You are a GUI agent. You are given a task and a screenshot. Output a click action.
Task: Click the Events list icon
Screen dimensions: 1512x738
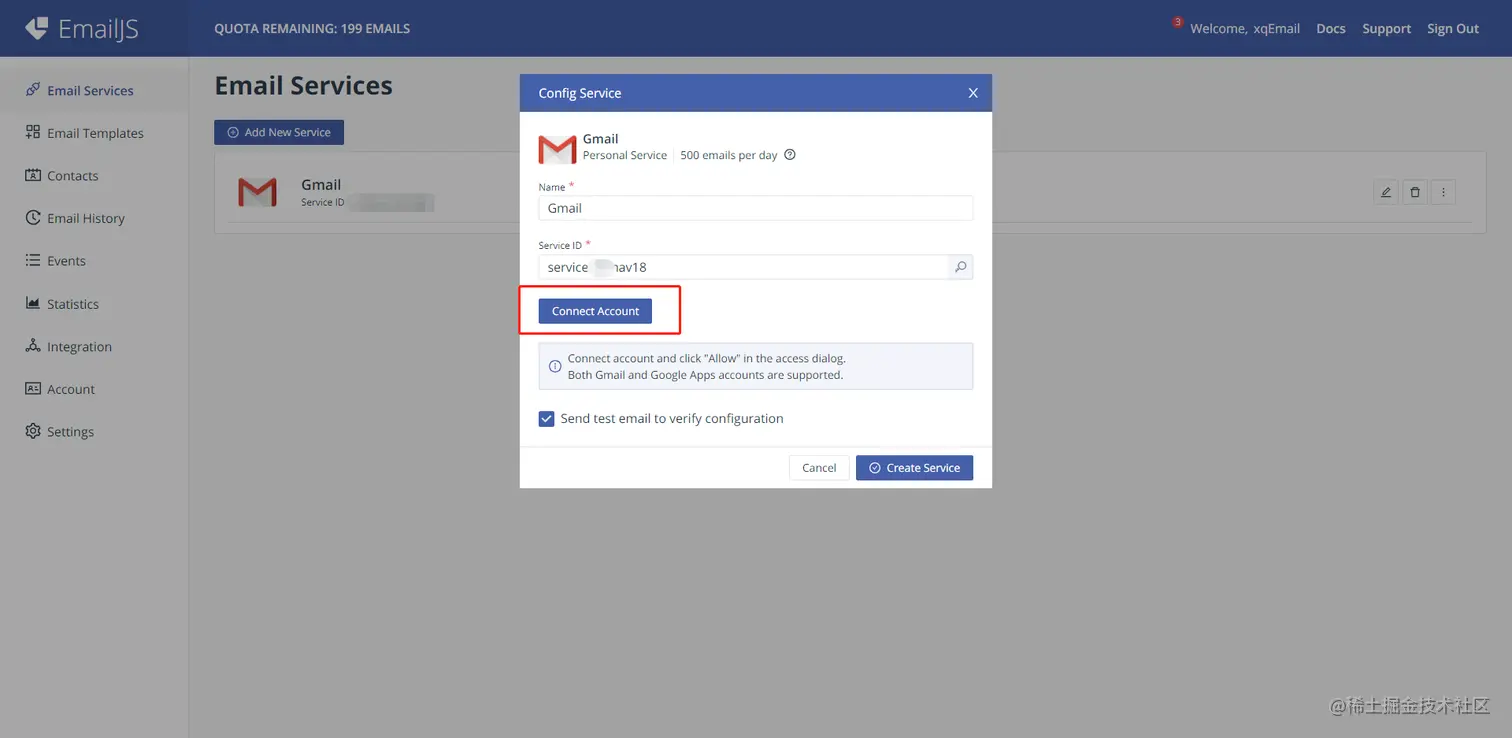click(33, 260)
